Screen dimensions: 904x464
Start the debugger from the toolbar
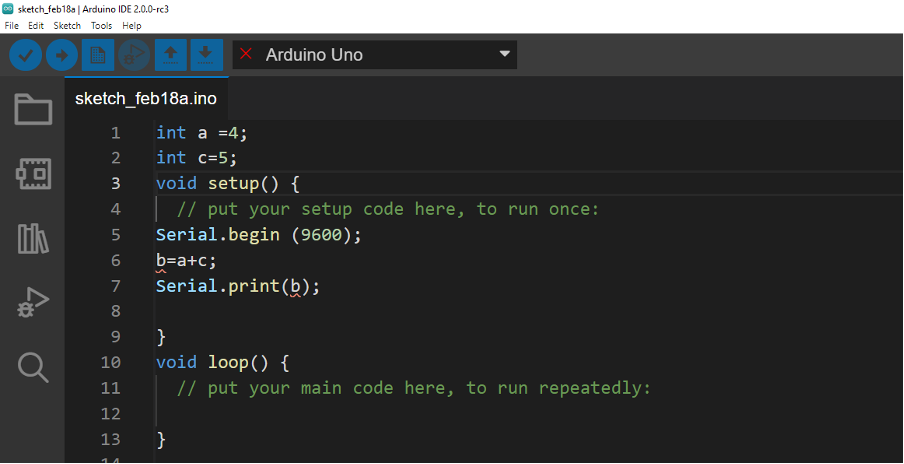coord(134,55)
